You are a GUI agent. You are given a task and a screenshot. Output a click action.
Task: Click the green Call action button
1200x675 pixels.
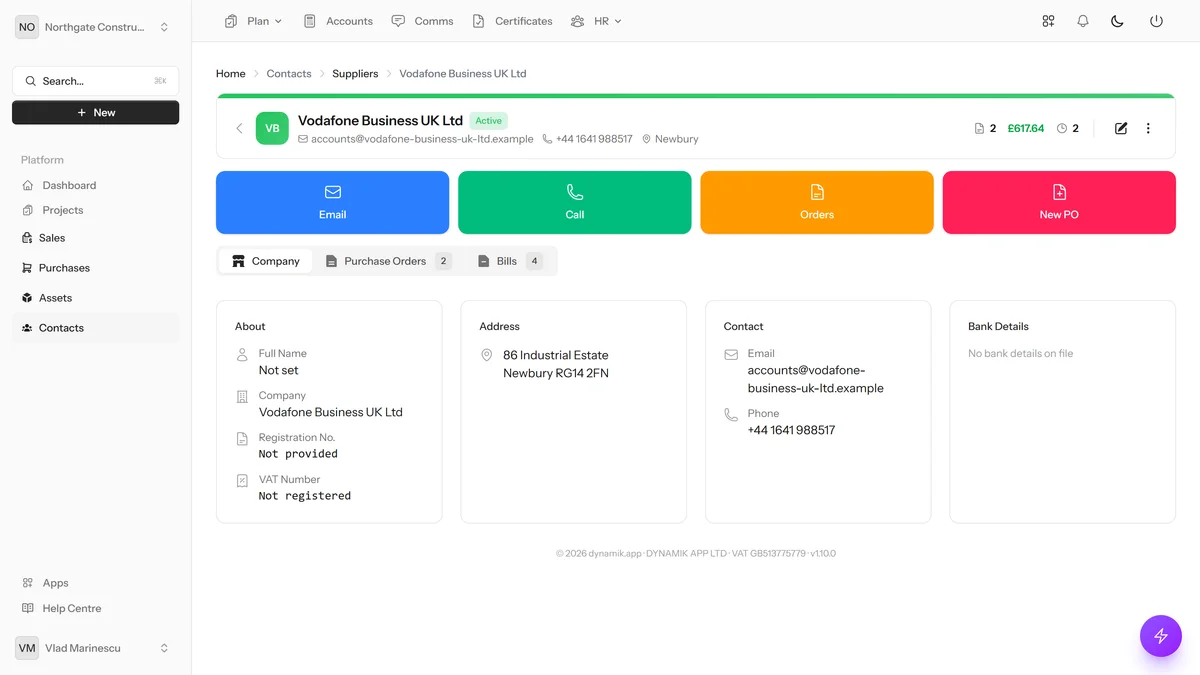pyautogui.click(x=575, y=202)
